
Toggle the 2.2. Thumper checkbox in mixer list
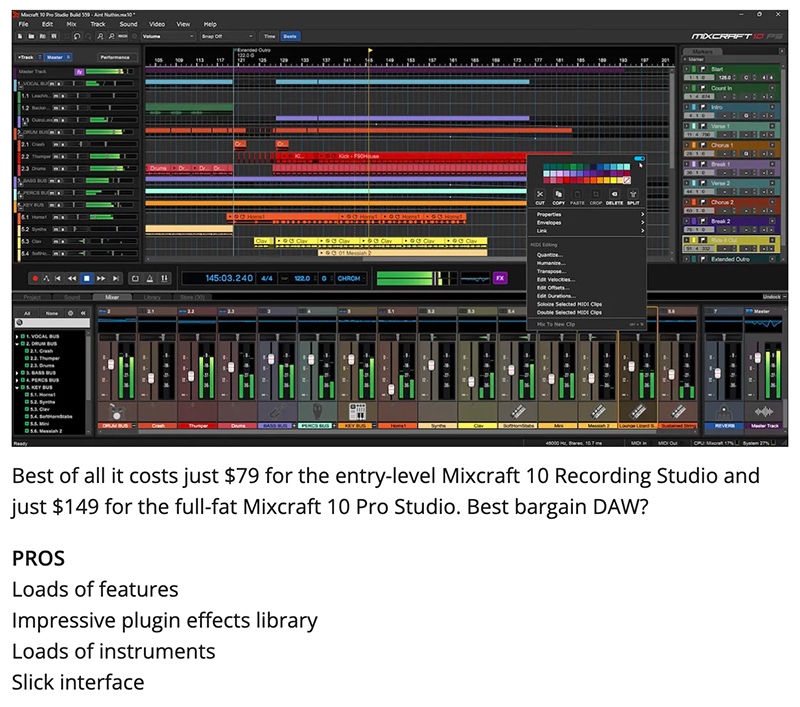tap(28, 358)
